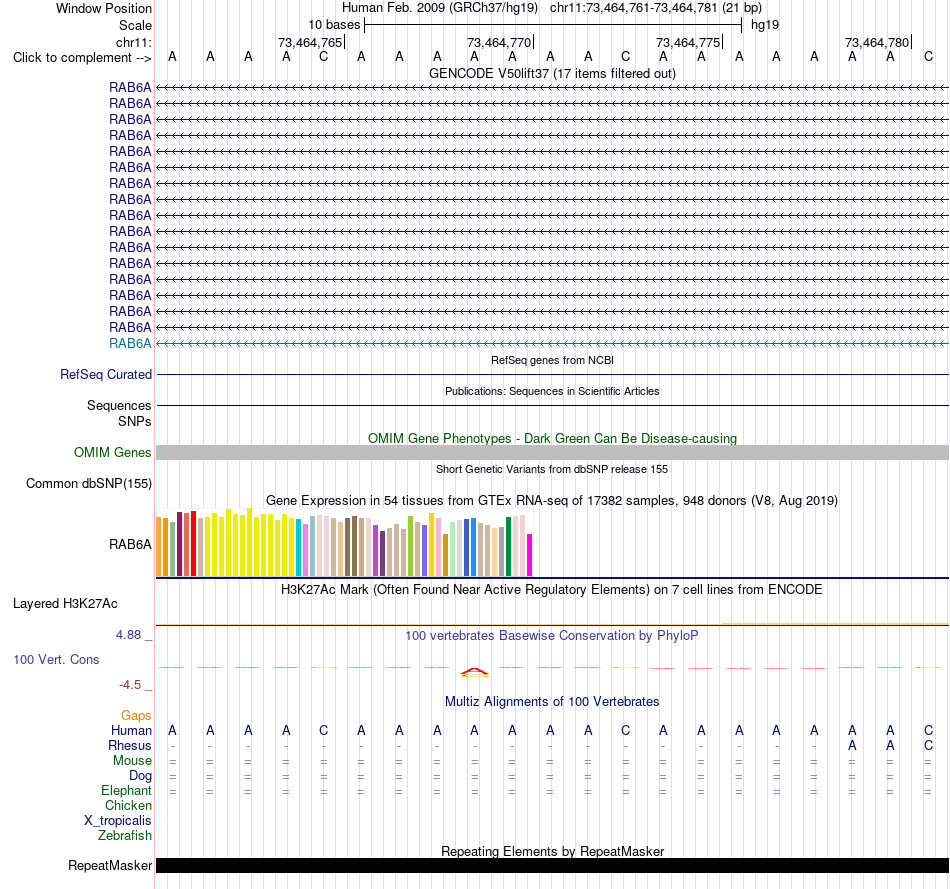The height and width of the screenshot is (889, 950).
Task: Click the red PhyloP conservation peak
Action: point(474,671)
